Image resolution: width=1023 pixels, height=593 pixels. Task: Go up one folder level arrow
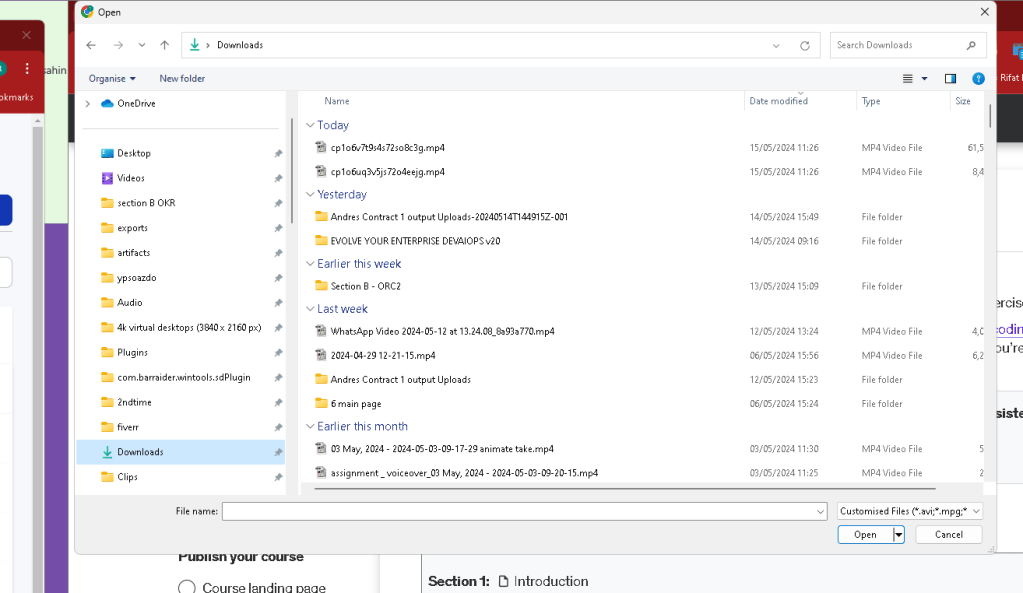click(x=164, y=45)
